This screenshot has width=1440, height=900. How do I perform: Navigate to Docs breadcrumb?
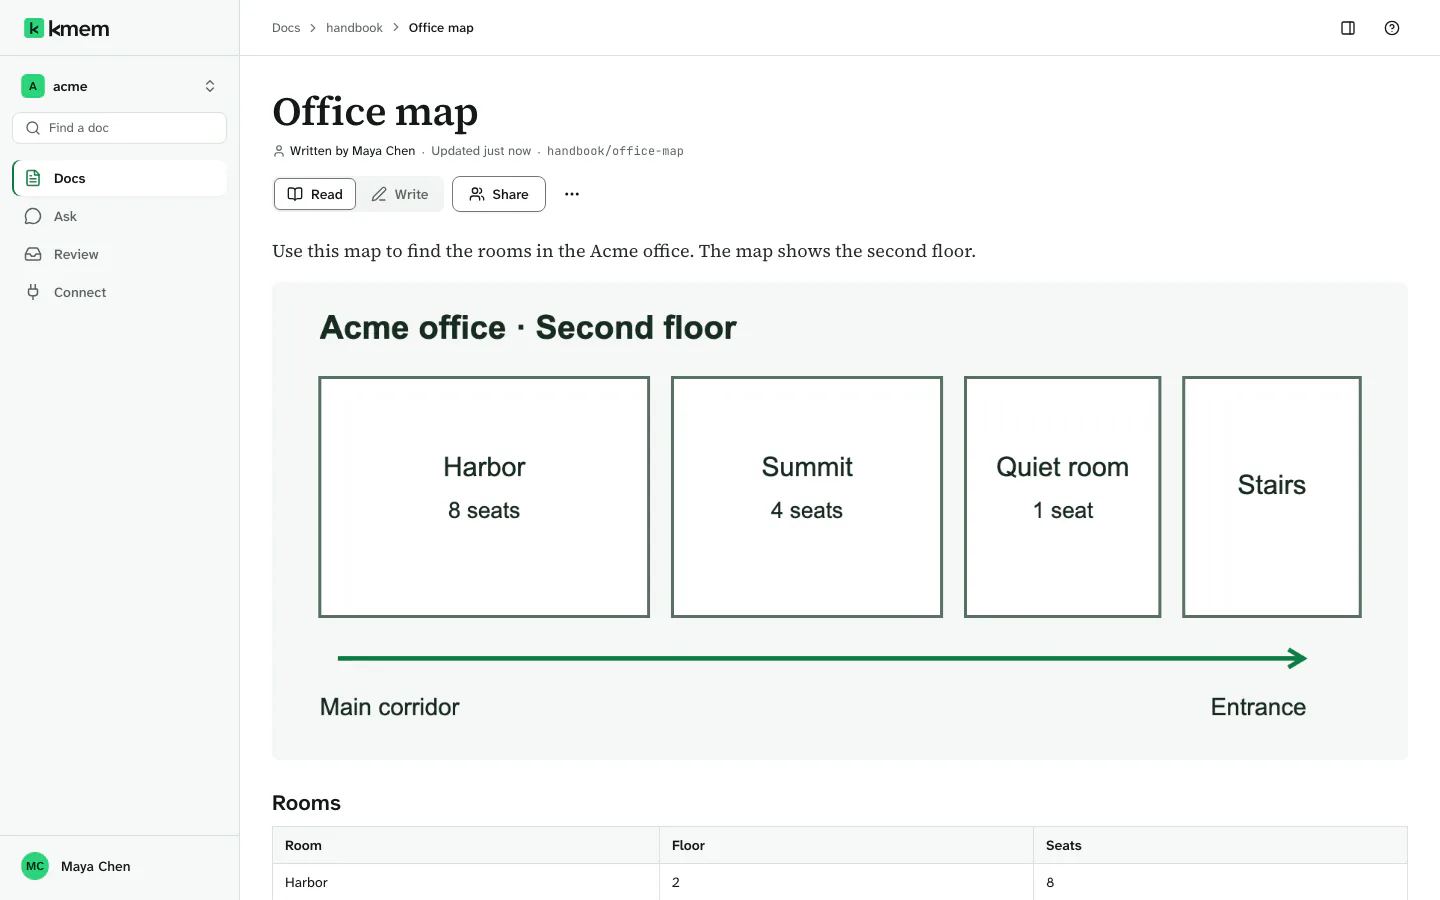(286, 28)
